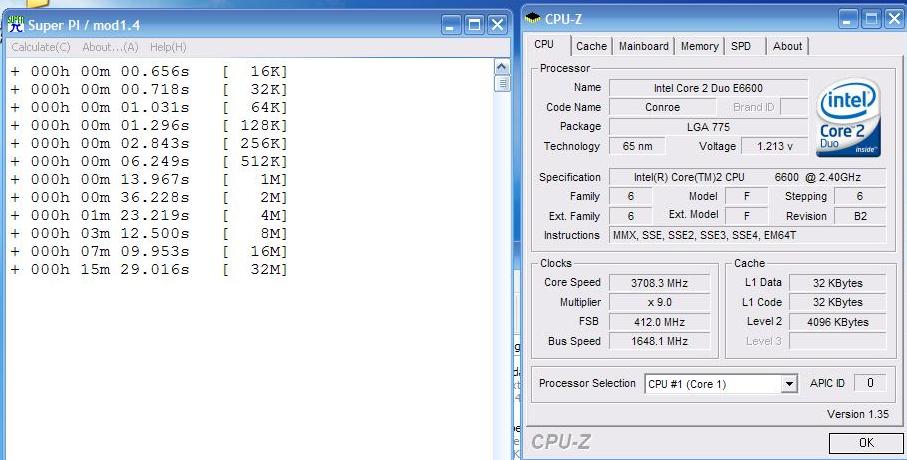907x460 pixels.
Task: Click the Package value 'LGA 775'
Action: (x=708, y=127)
